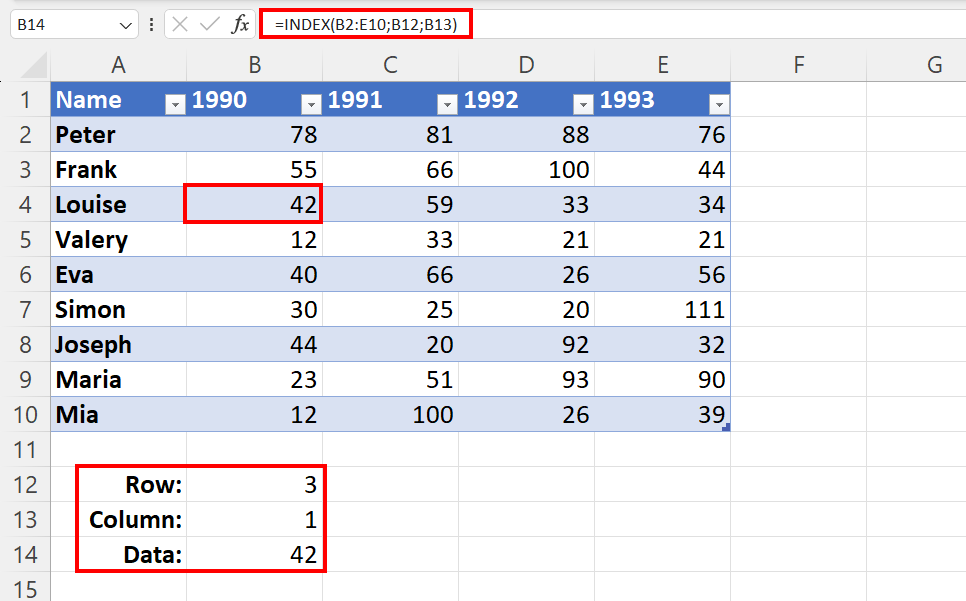The height and width of the screenshot is (601, 966).
Task: Open the 1993 column filter dropdown
Action: 719,105
